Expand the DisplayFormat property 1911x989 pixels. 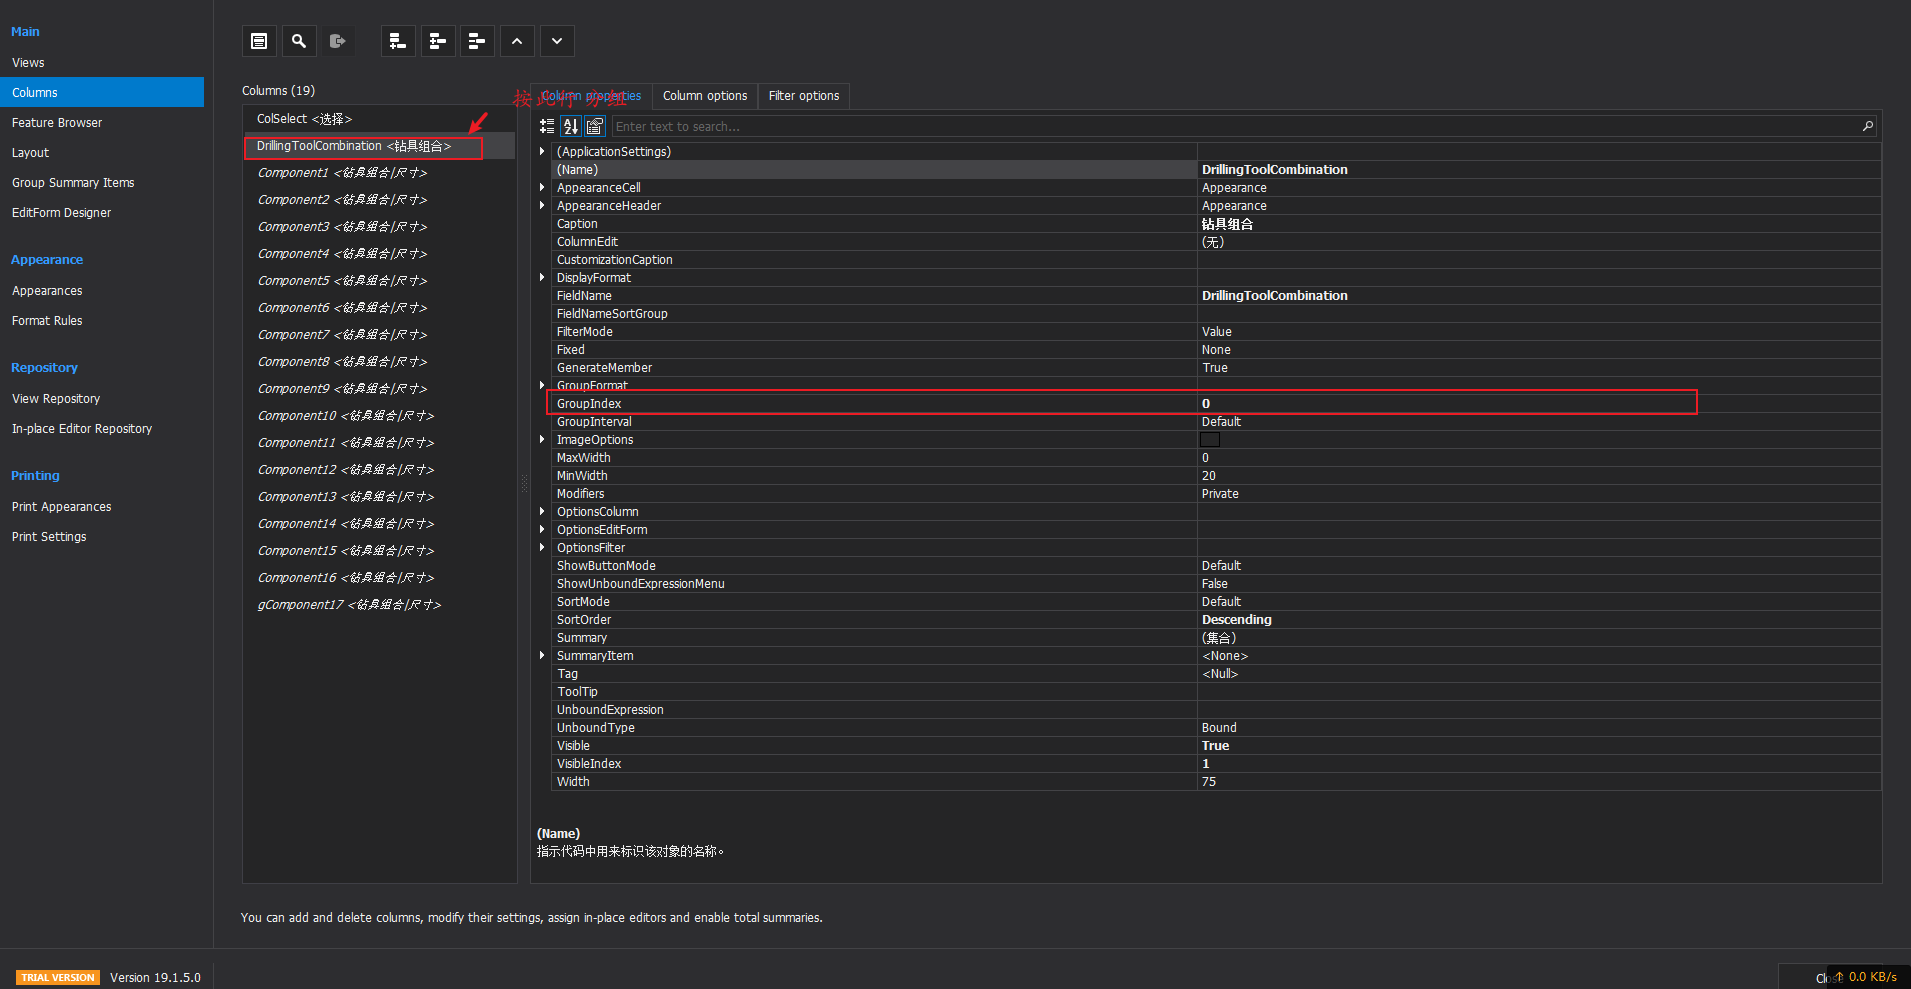[x=542, y=277]
